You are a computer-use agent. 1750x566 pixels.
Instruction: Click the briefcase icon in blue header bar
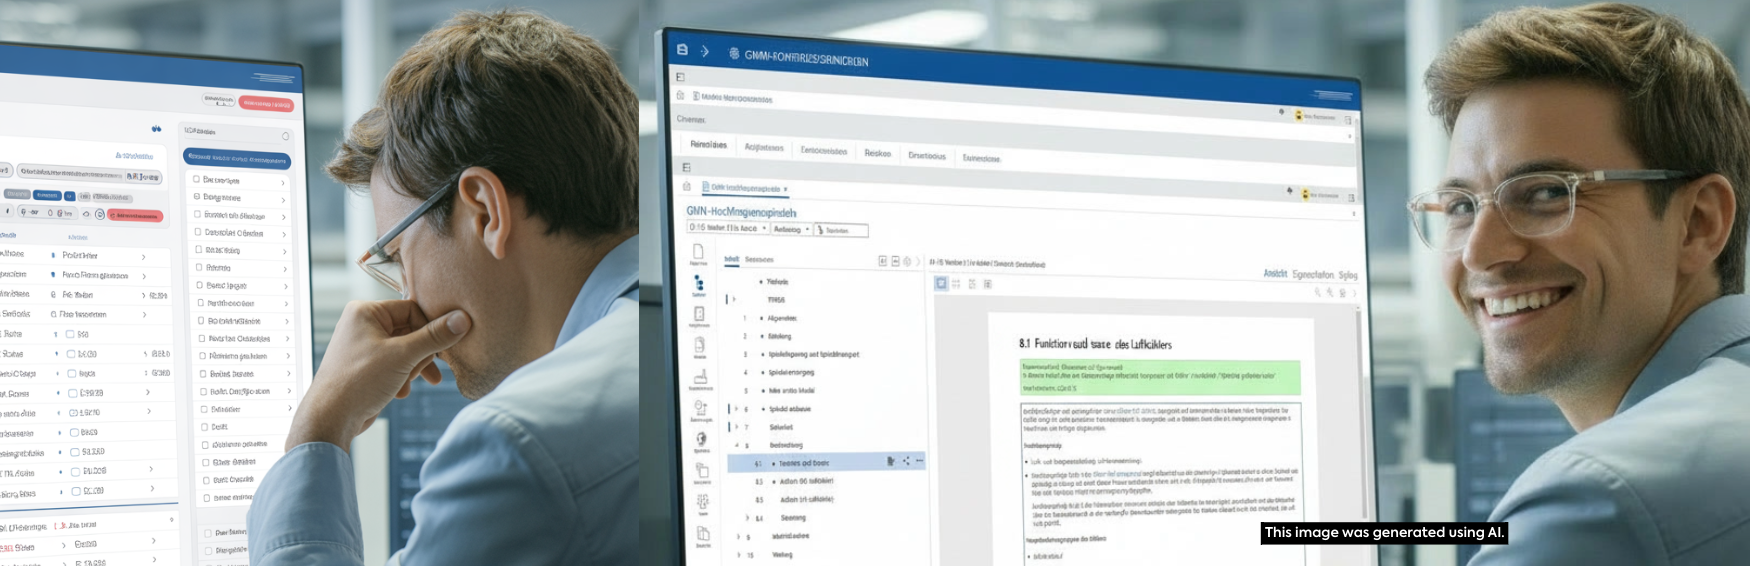(x=682, y=49)
